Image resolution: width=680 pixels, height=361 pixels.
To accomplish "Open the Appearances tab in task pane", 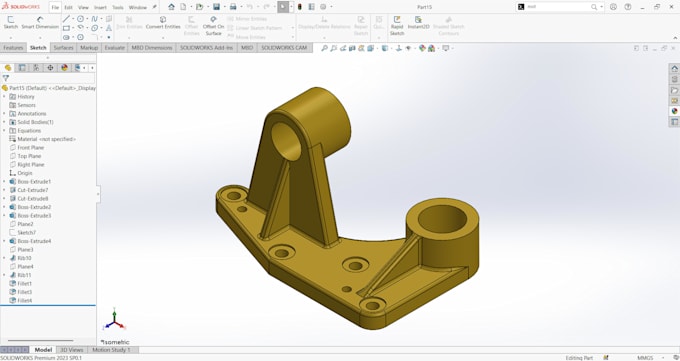I will pyautogui.click(x=674, y=111).
